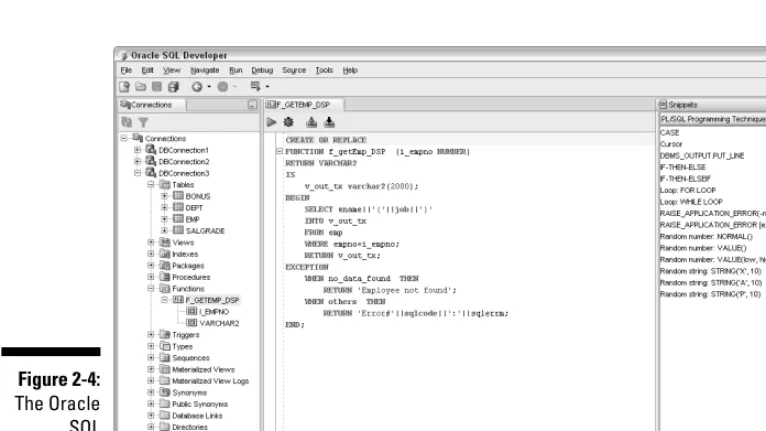The height and width of the screenshot is (431, 766).
Task: Open the PL/SQL Programming Techniques dropdown
Action: pos(713,119)
